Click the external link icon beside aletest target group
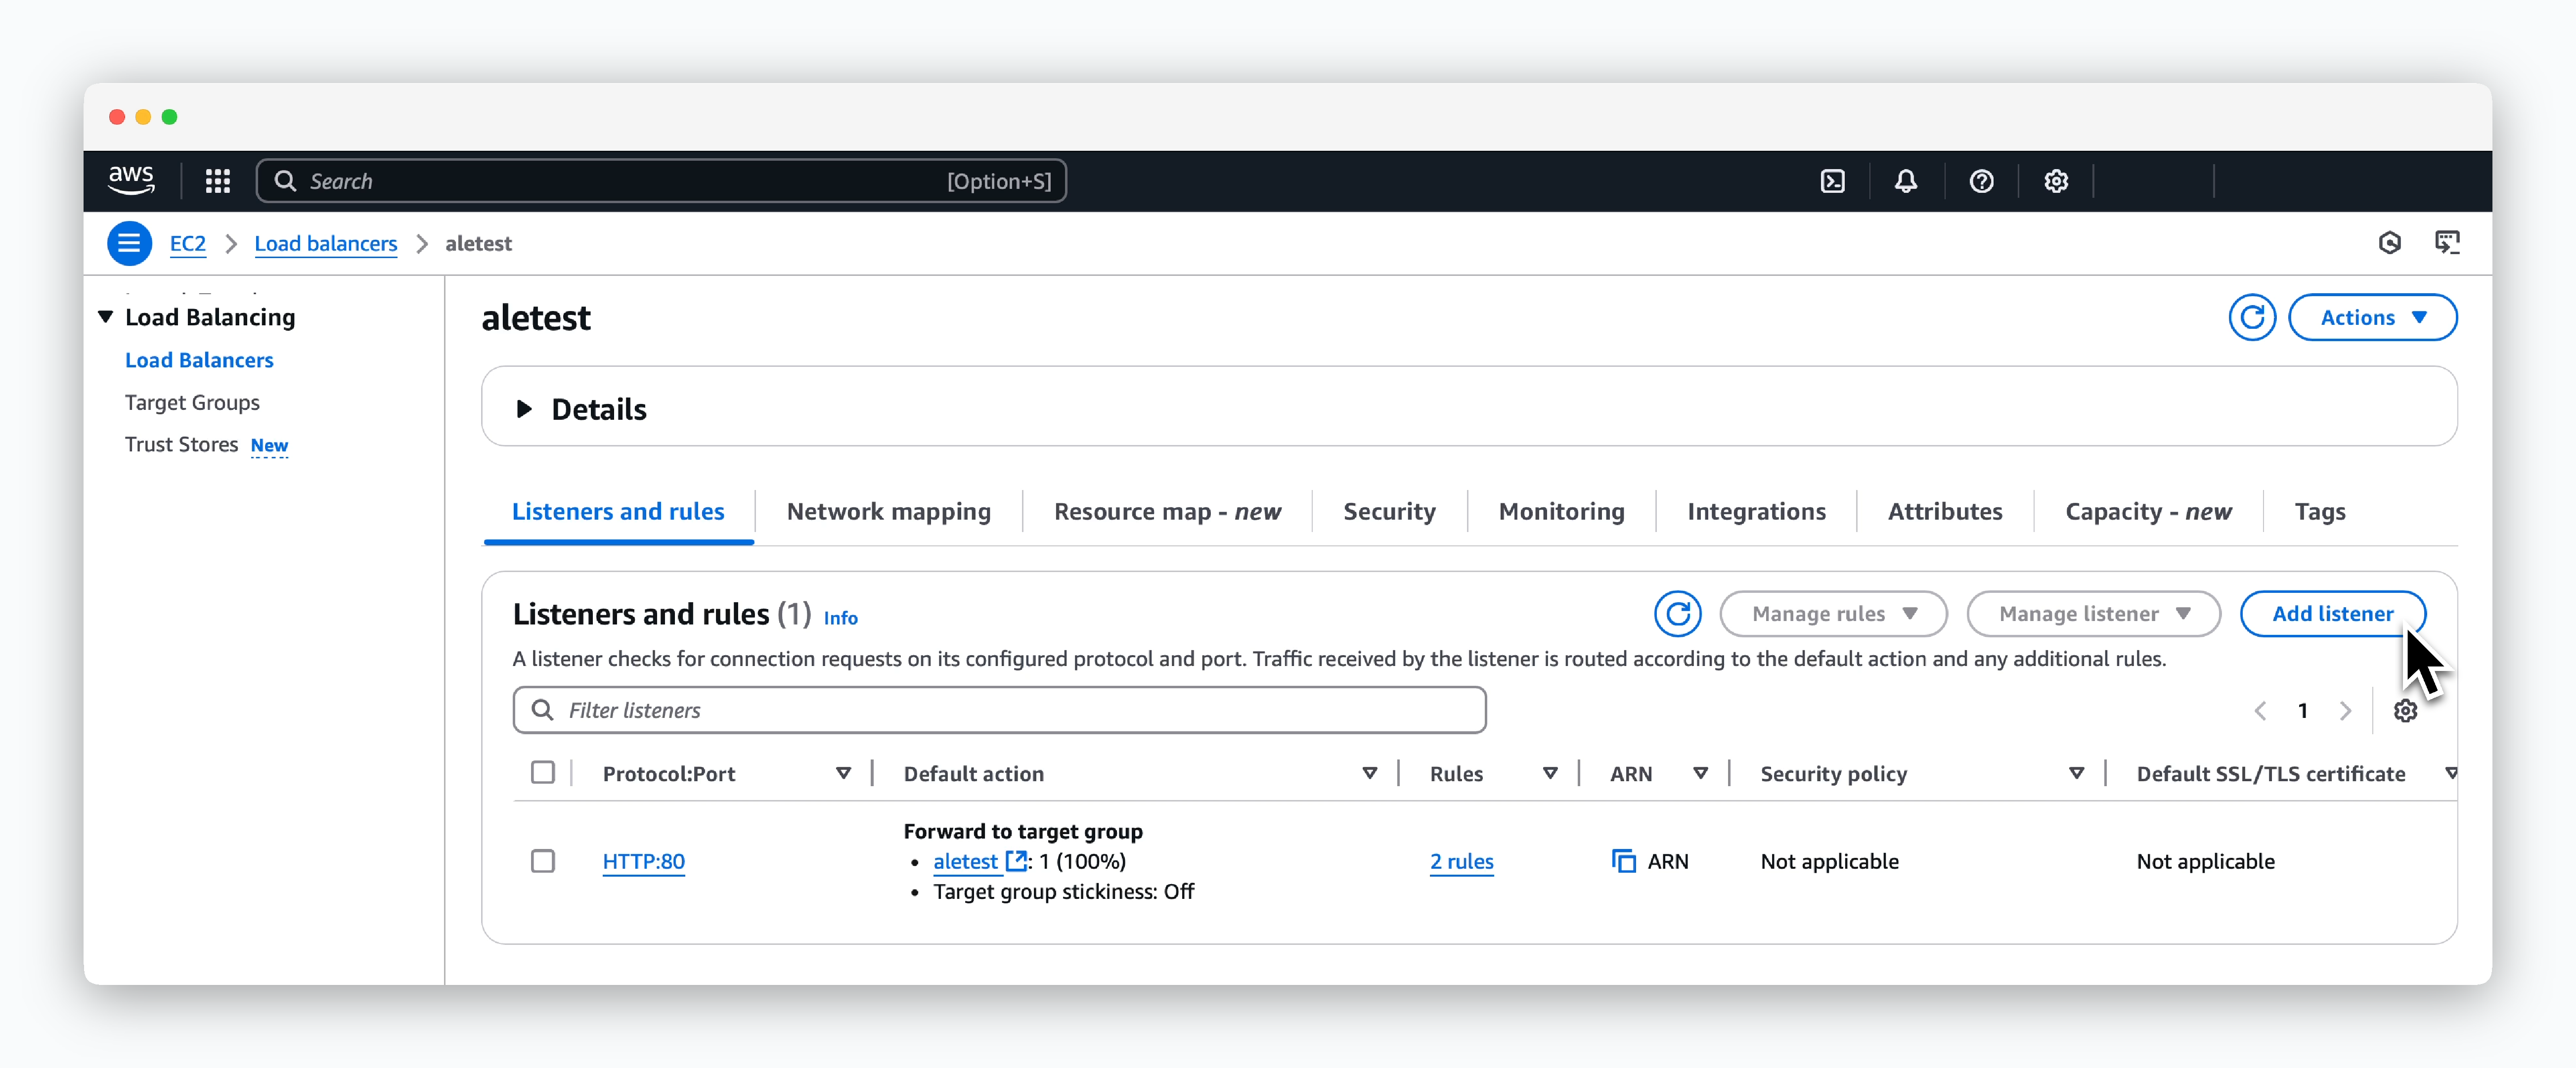Screen dimensions: 2576x1068 click(x=1016, y=861)
